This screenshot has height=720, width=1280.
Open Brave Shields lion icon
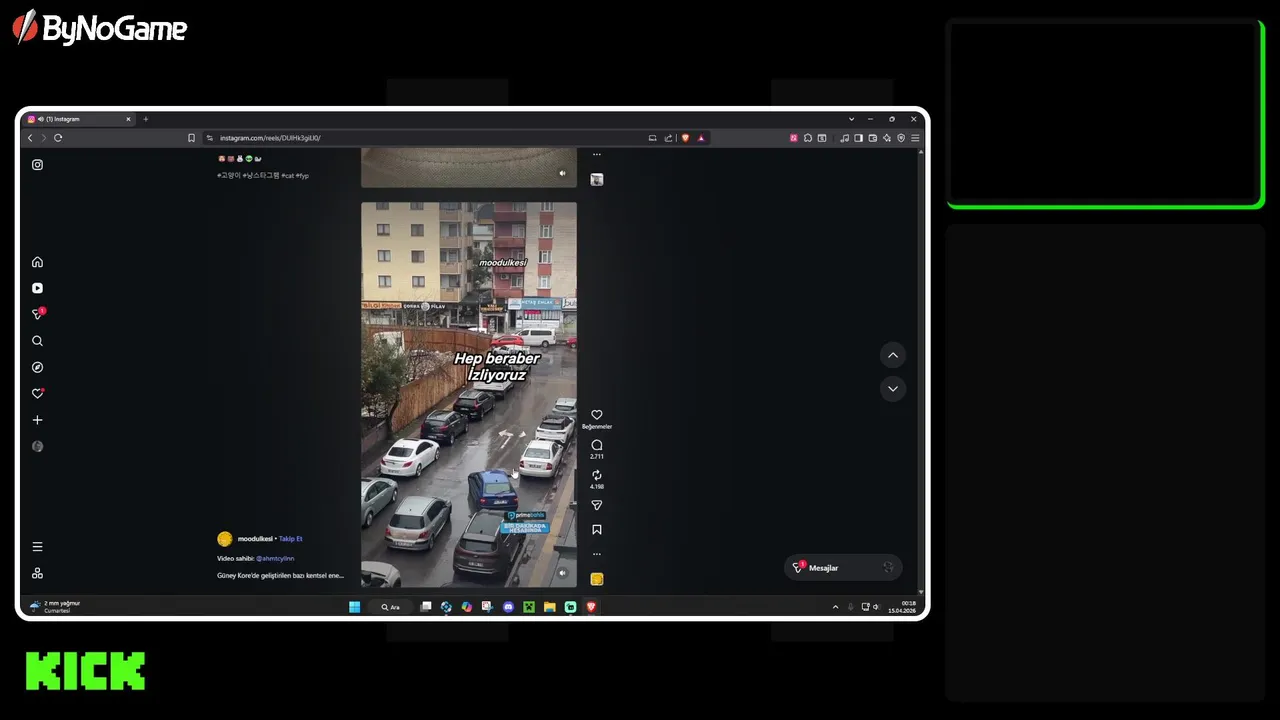[685, 138]
